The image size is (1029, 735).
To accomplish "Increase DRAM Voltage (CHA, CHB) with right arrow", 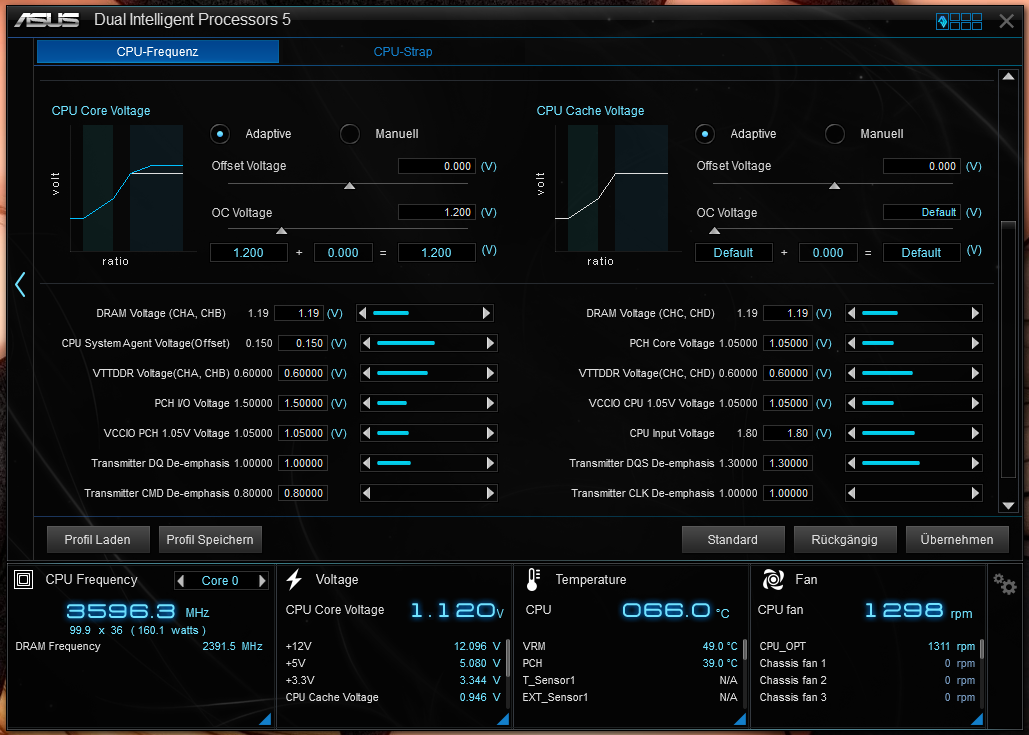I will (x=486, y=313).
